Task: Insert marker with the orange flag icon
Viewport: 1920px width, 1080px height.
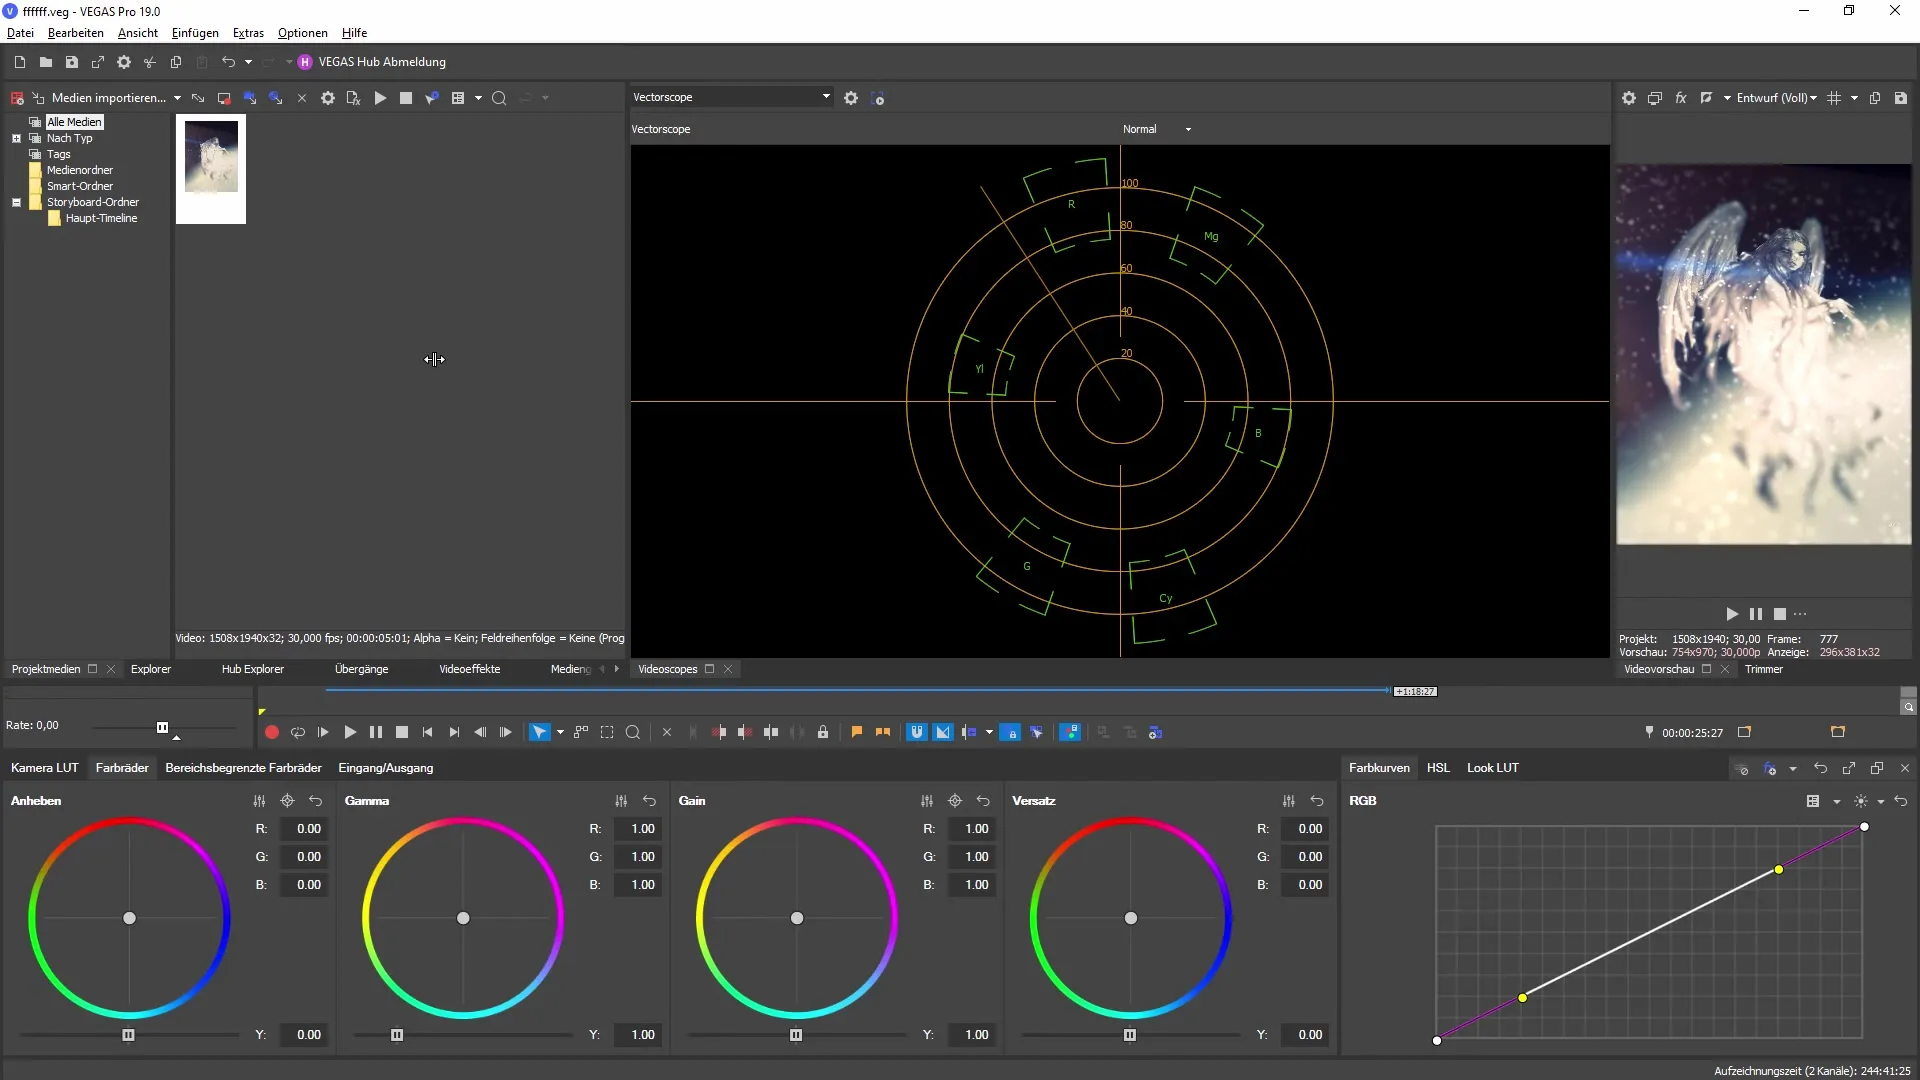Action: 857,732
